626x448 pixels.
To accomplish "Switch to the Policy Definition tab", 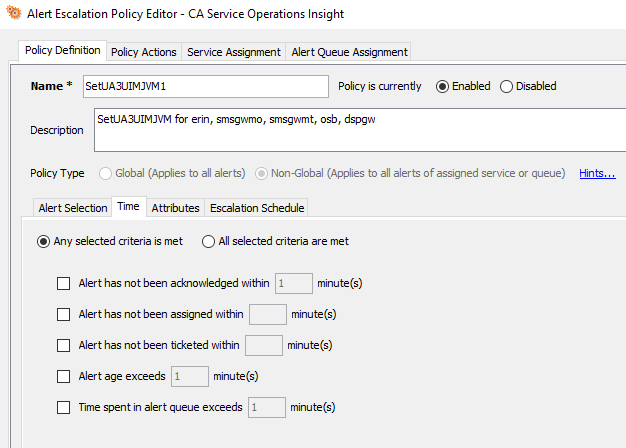I will coord(63,50).
